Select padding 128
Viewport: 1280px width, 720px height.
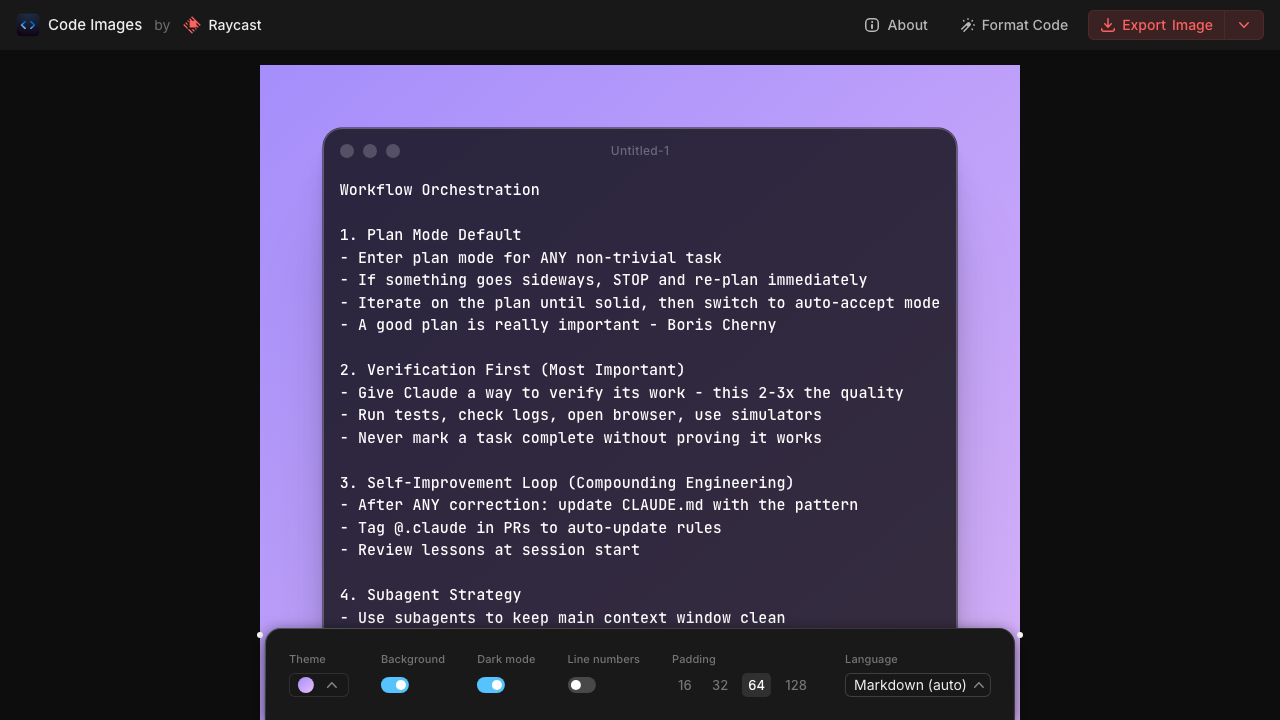coord(796,685)
